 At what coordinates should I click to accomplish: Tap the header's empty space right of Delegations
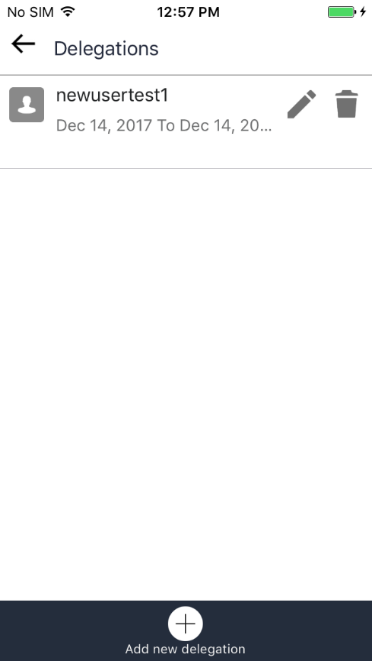pos(265,48)
